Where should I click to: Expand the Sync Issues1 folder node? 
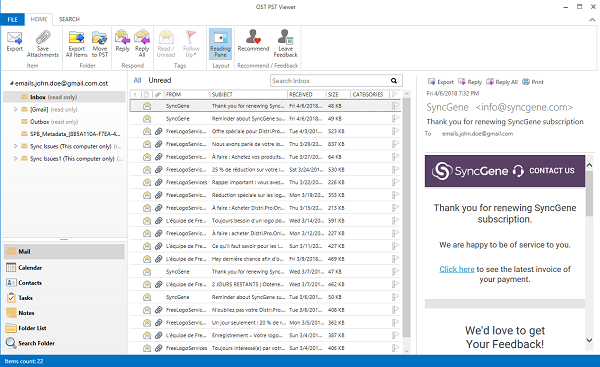coord(16,158)
